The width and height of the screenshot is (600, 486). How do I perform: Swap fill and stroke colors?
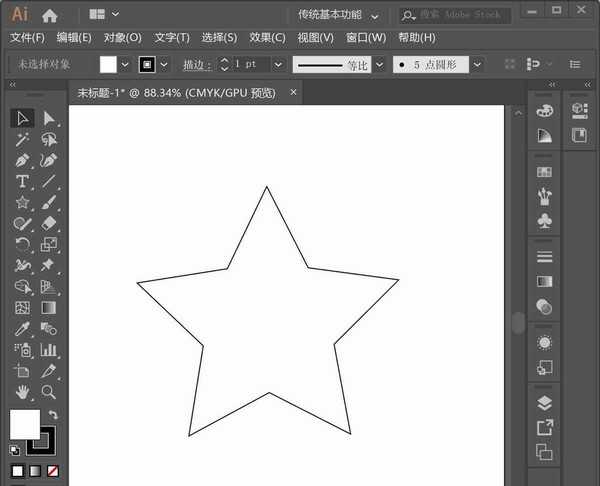[x=53, y=414]
